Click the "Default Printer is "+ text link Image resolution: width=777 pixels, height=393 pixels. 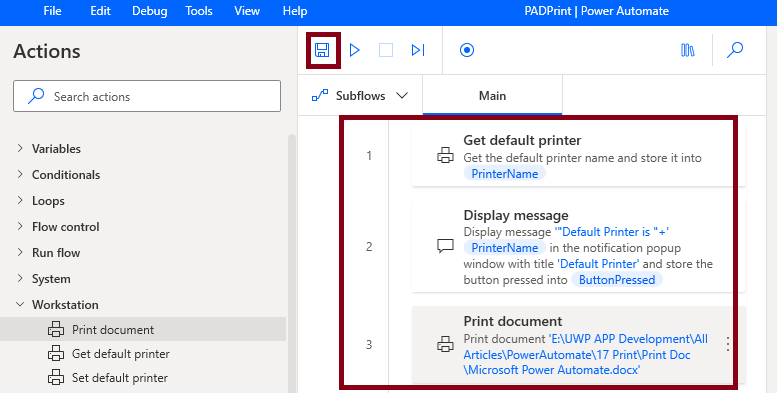point(611,231)
